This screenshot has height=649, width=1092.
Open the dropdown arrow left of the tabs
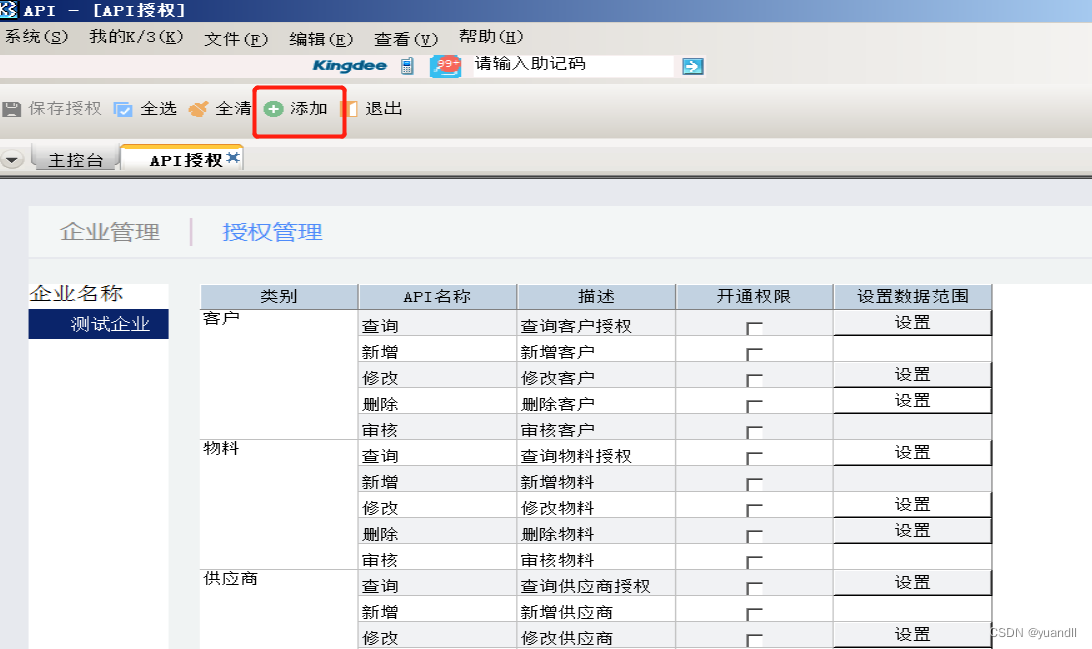[12, 157]
